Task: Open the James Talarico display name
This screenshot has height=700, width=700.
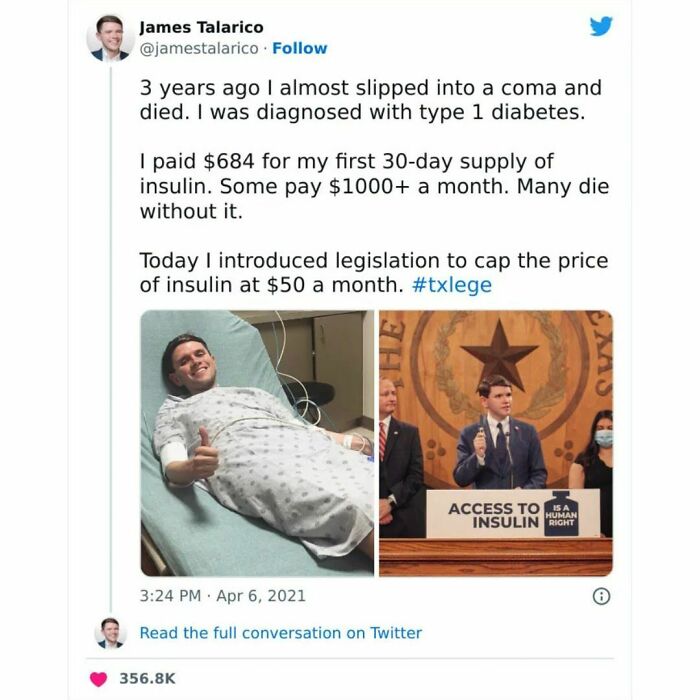Action: pyautogui.click(x=201, y=27)
